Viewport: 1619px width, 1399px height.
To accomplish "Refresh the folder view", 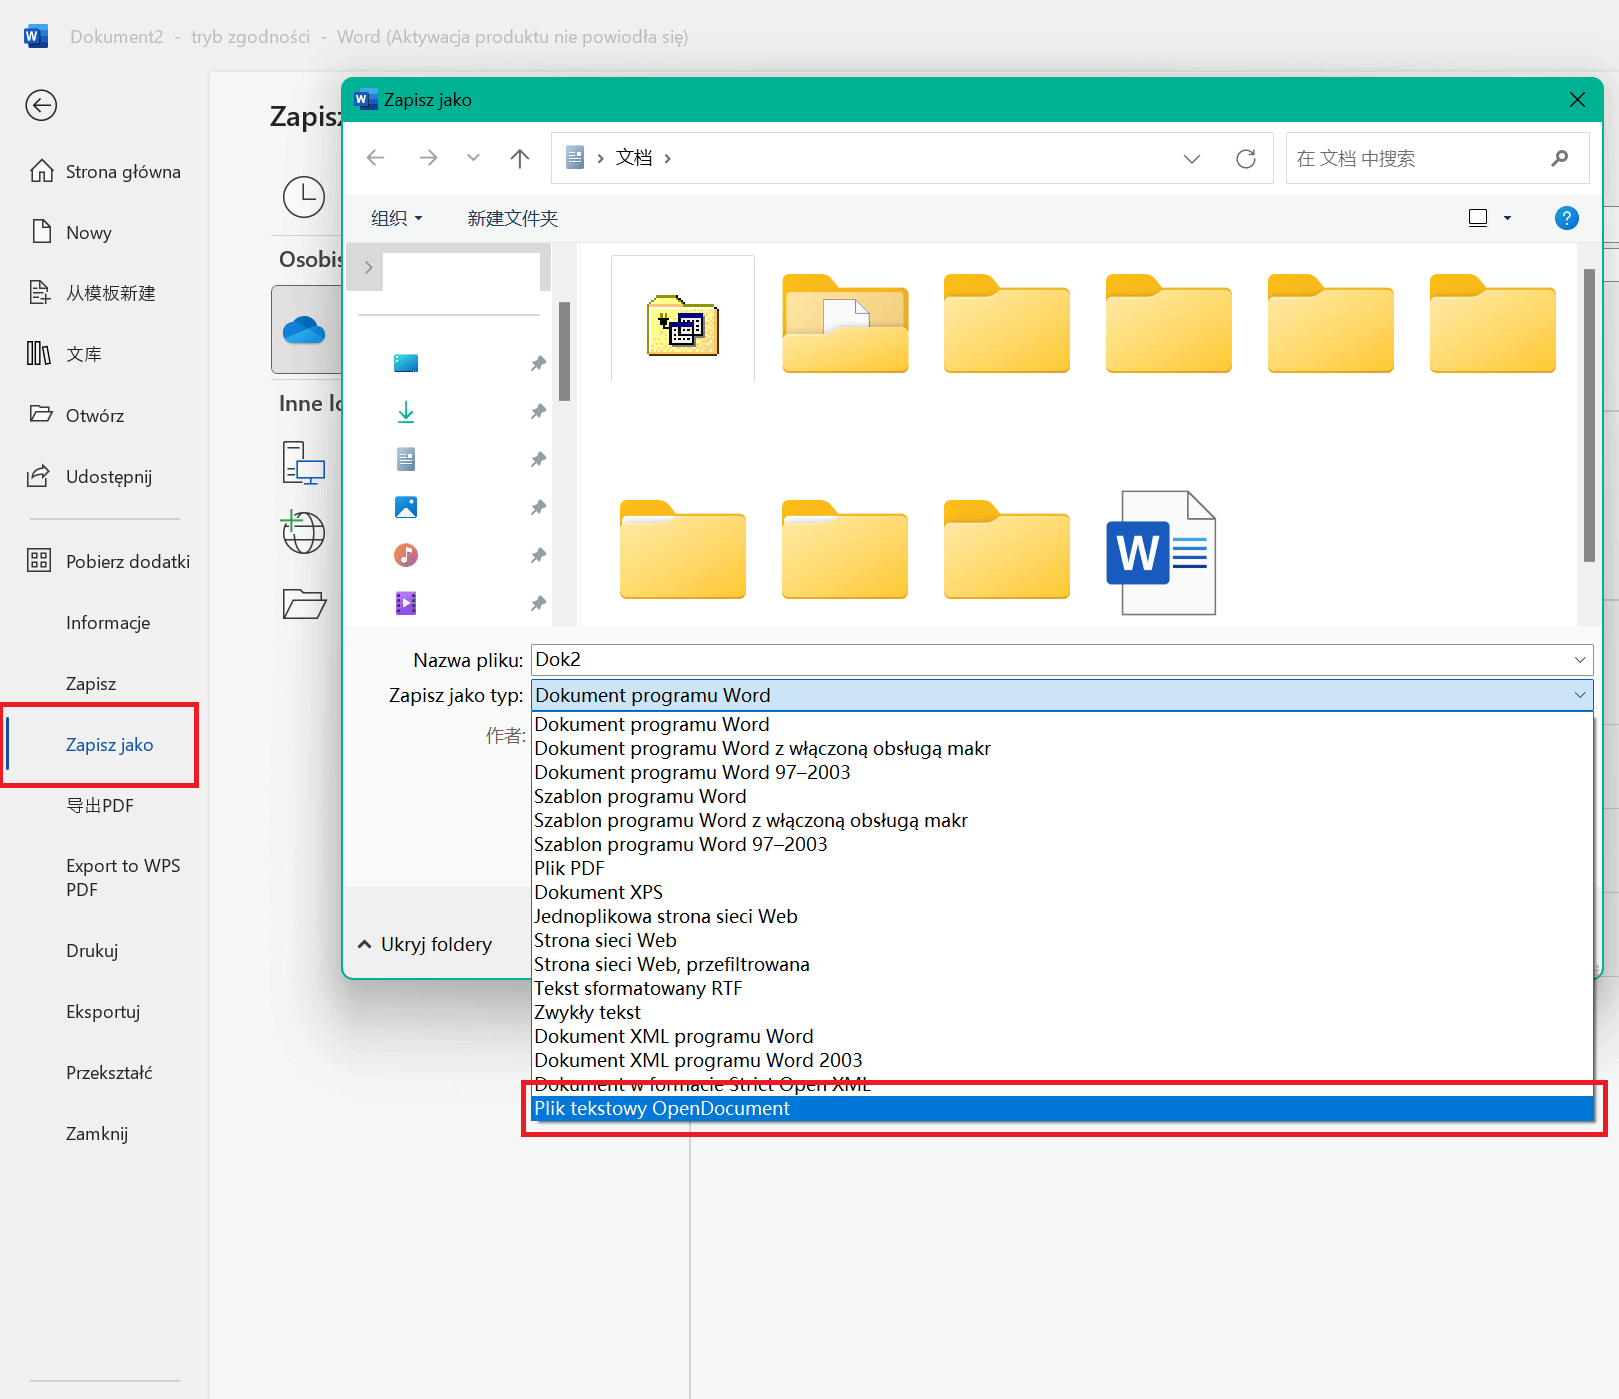I will pyautogui.click(x=1246, y=158).
